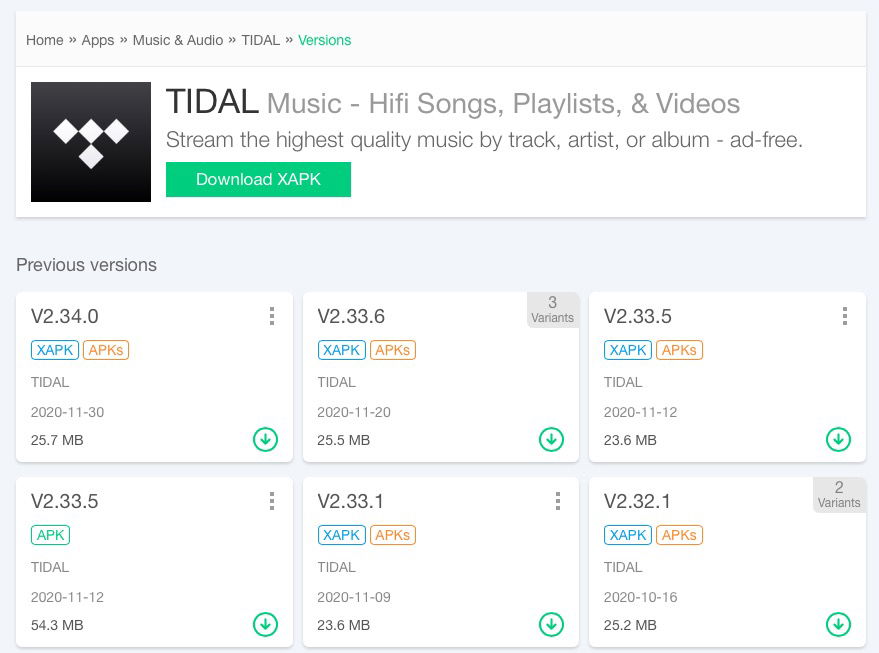
Task: Click APKs badge on V2.34.0 card
Action: tap(106, 350)
